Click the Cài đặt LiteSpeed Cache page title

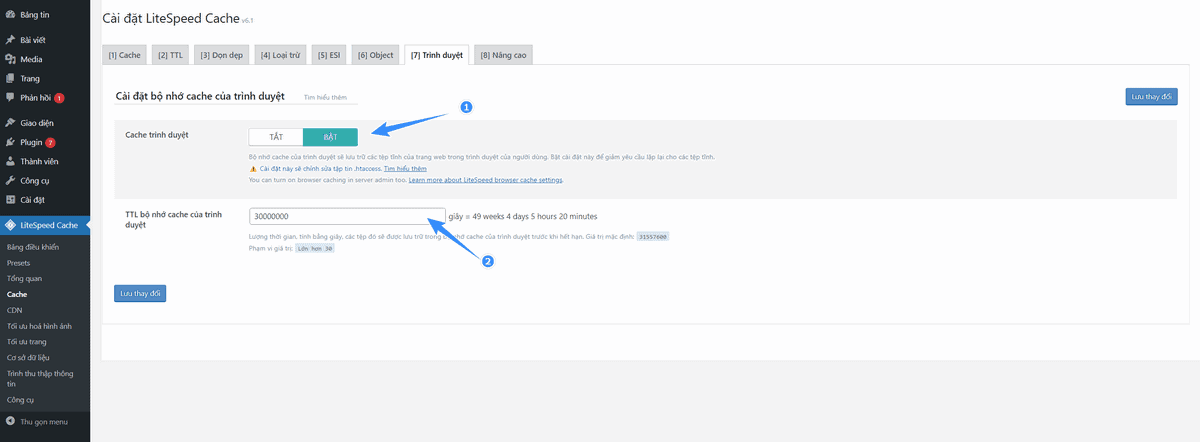click(x=171, y=19)
